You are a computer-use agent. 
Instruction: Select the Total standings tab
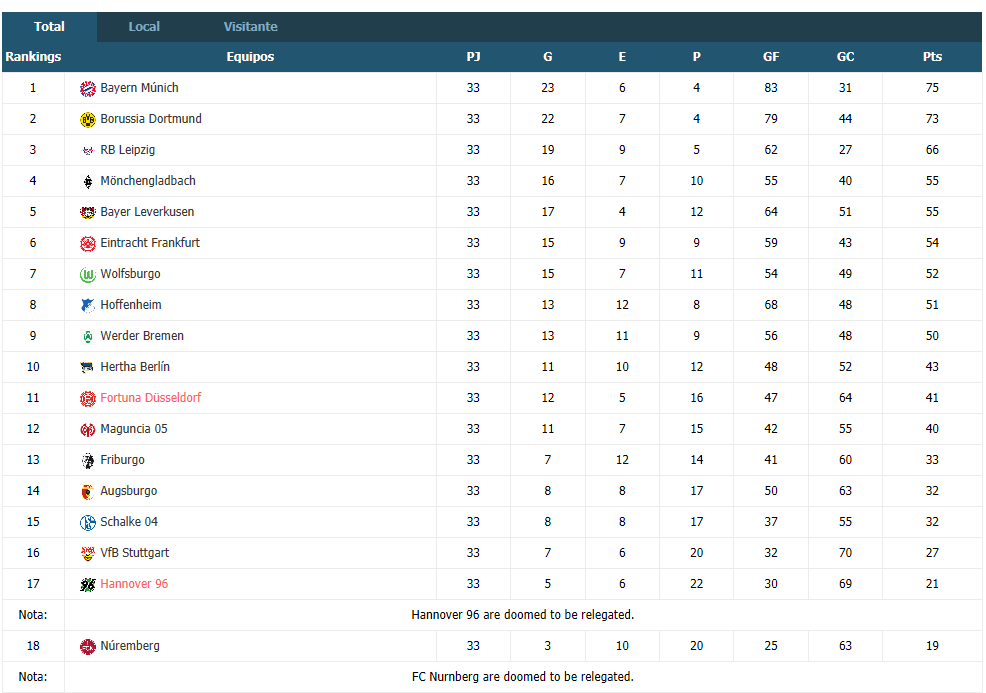[x=49, y=26]
